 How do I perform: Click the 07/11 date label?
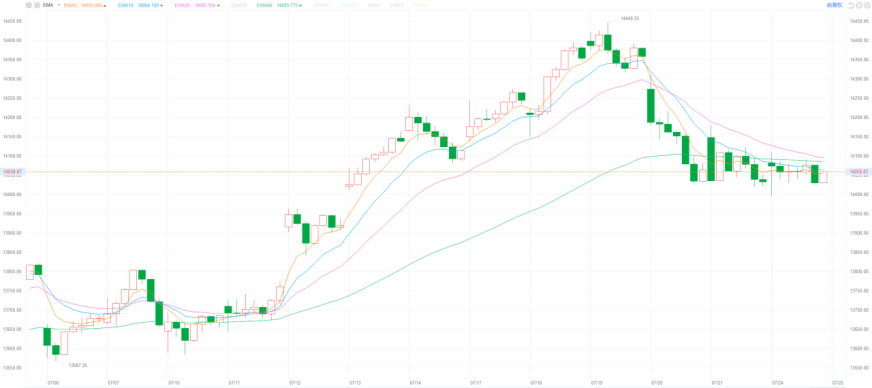pos(234,383)
